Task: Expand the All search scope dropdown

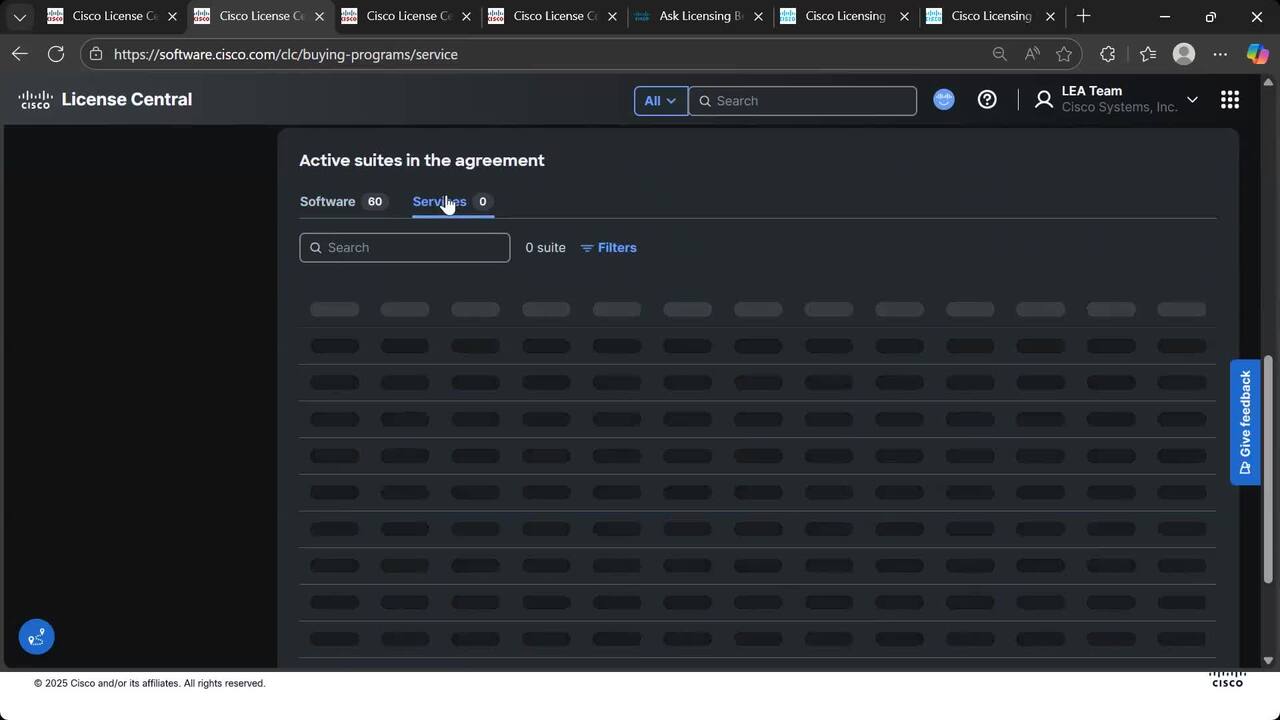Action: 660,101
